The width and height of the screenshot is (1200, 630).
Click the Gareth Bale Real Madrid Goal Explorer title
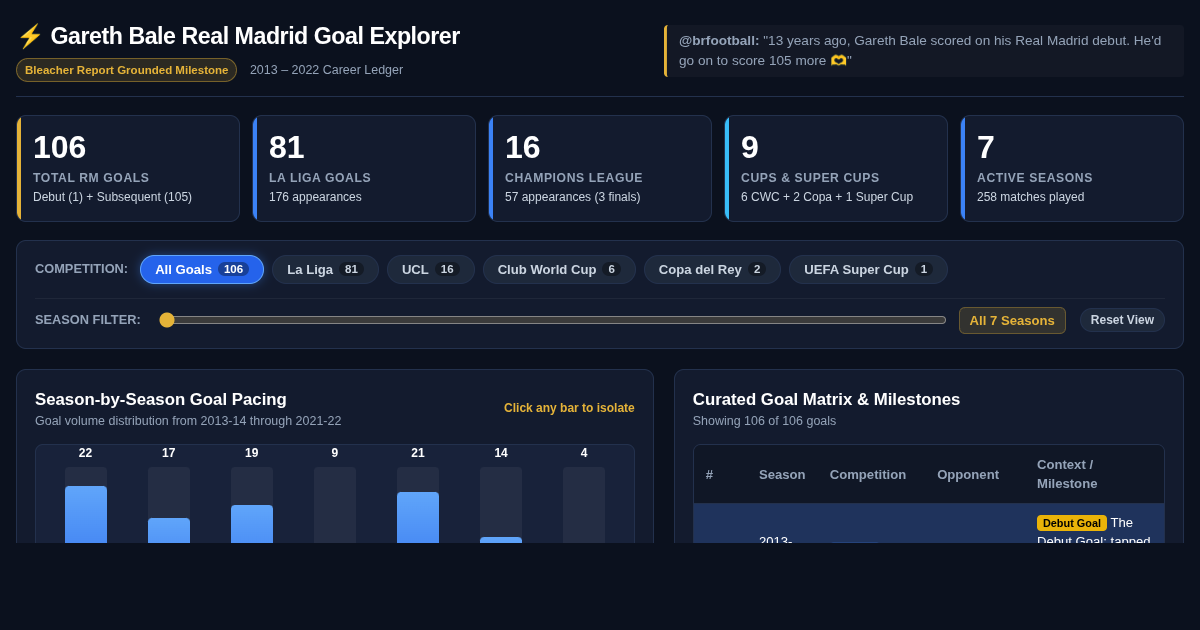tap(255, 36)
